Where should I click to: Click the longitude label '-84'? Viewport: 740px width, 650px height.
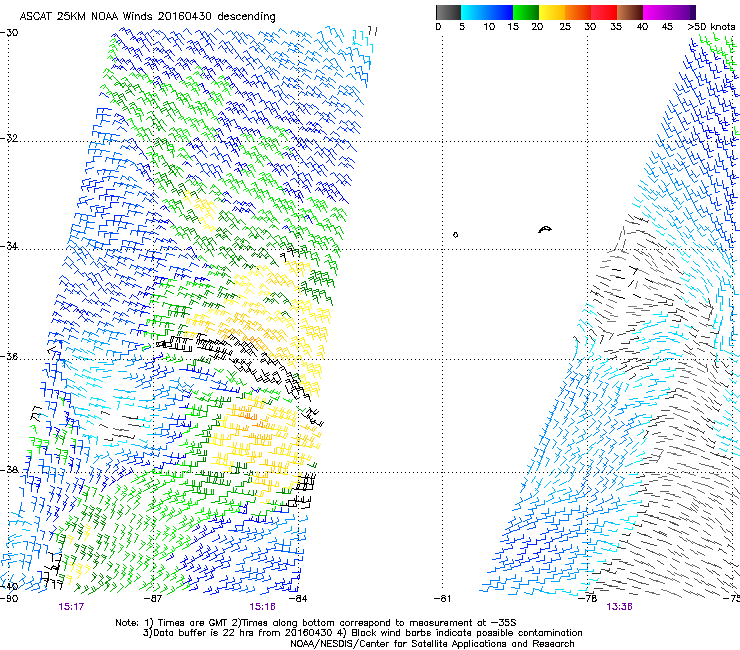click(298, 599)
